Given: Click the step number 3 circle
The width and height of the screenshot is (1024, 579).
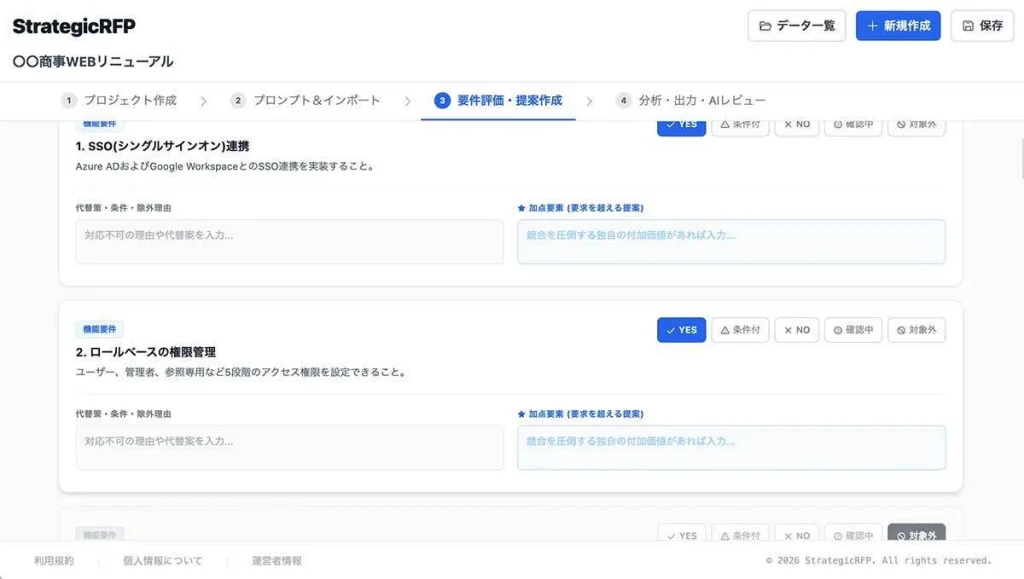Looking at the screenshot, I should (442, 100).
